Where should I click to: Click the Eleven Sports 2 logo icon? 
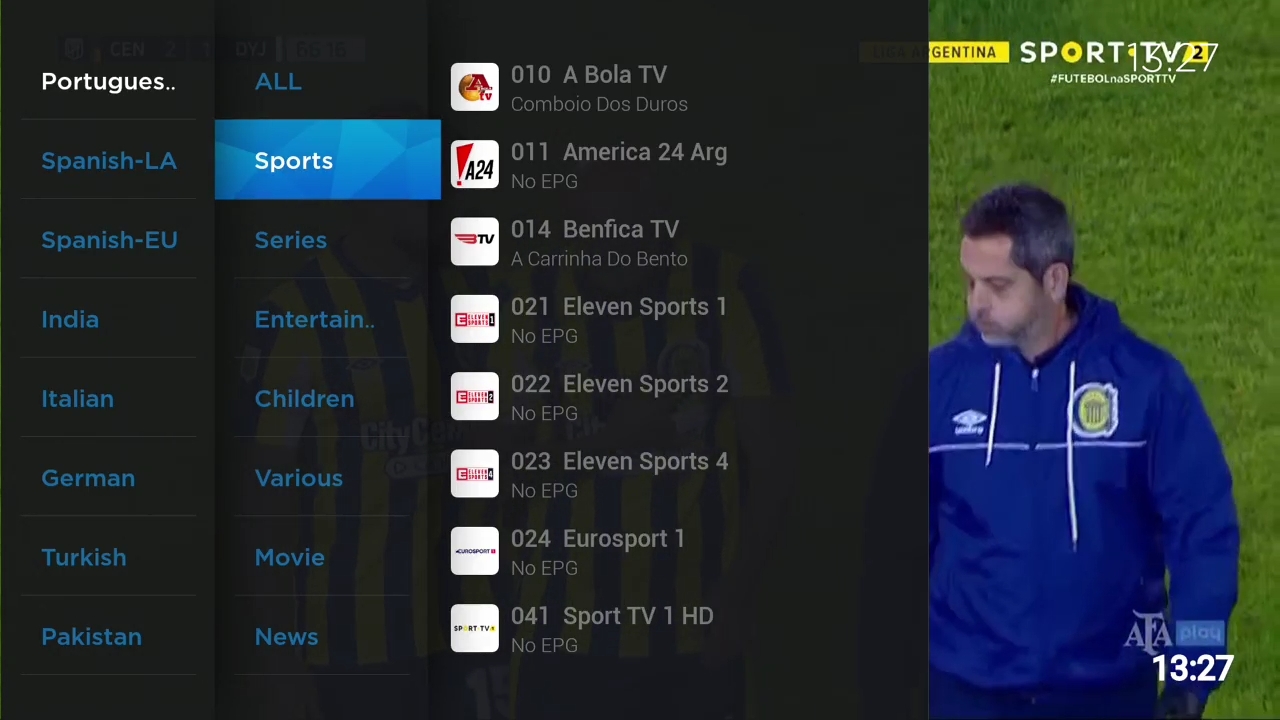click(x=474, y=397)
